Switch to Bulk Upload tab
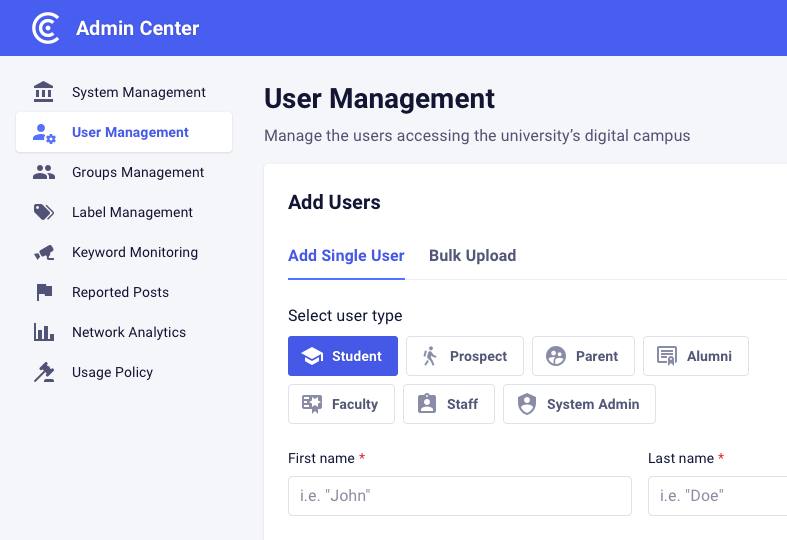Screen dimensions: 787x540 coord(472,255)
